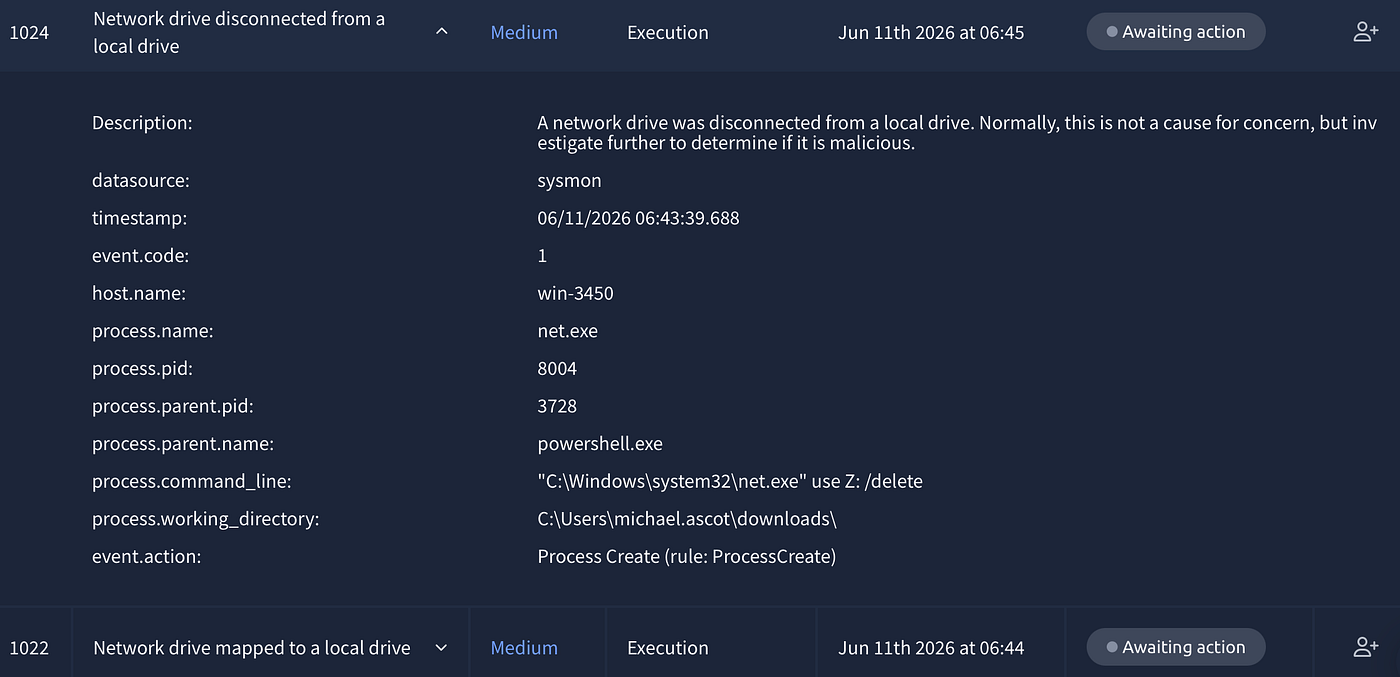1400x677 pixels.
Task: Click the net.exe process name value
Action: click(568, 331)
